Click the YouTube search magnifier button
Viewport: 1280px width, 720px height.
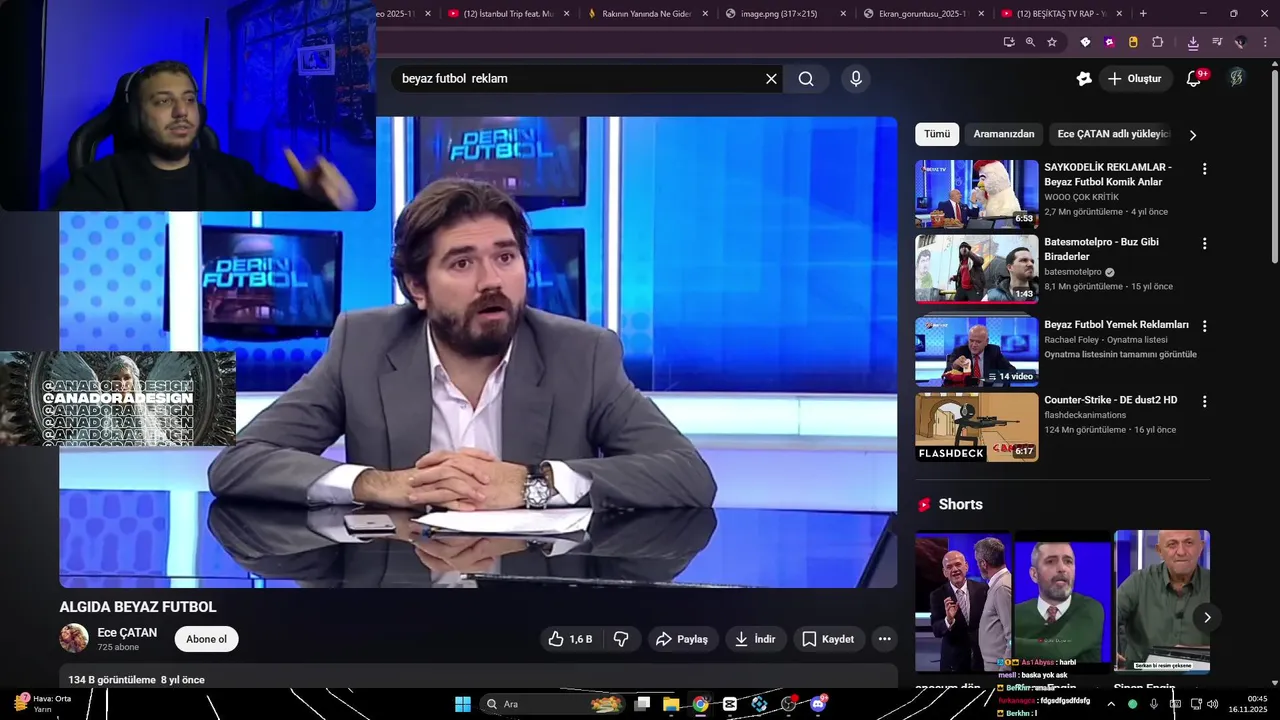pyautogui.click(x=806, y=79)
